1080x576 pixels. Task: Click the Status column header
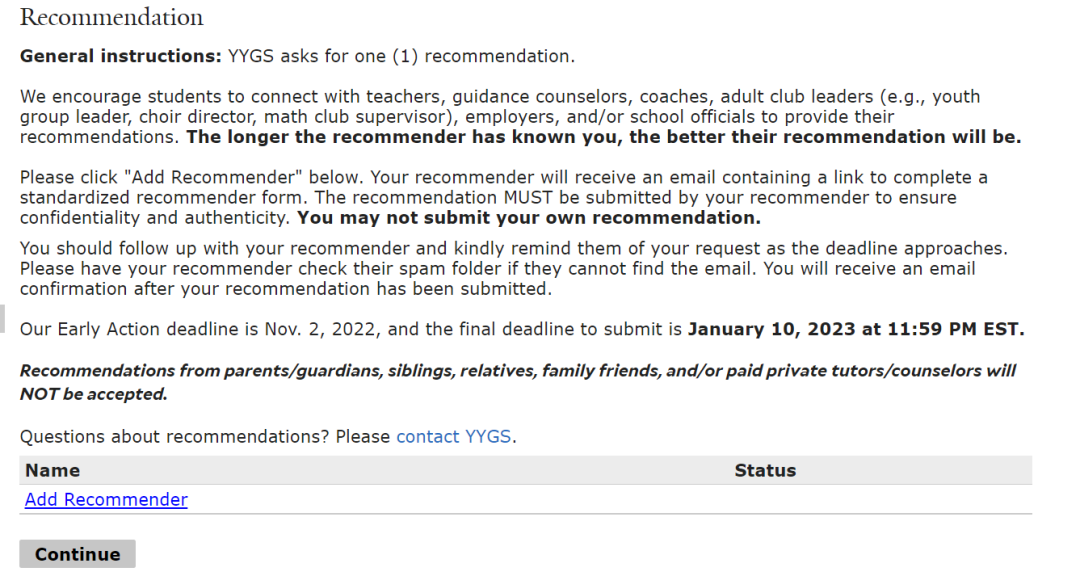coord(765,470)
